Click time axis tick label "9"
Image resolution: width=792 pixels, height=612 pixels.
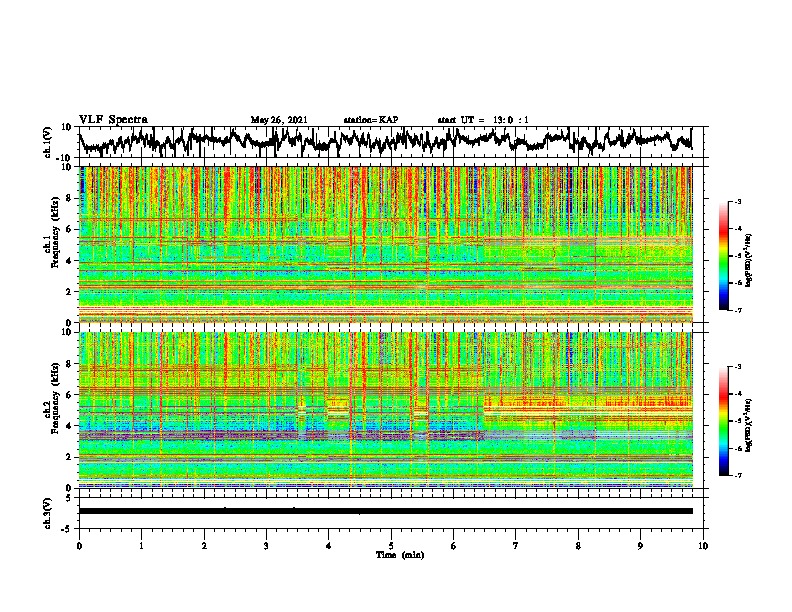[x=640, y=546]
